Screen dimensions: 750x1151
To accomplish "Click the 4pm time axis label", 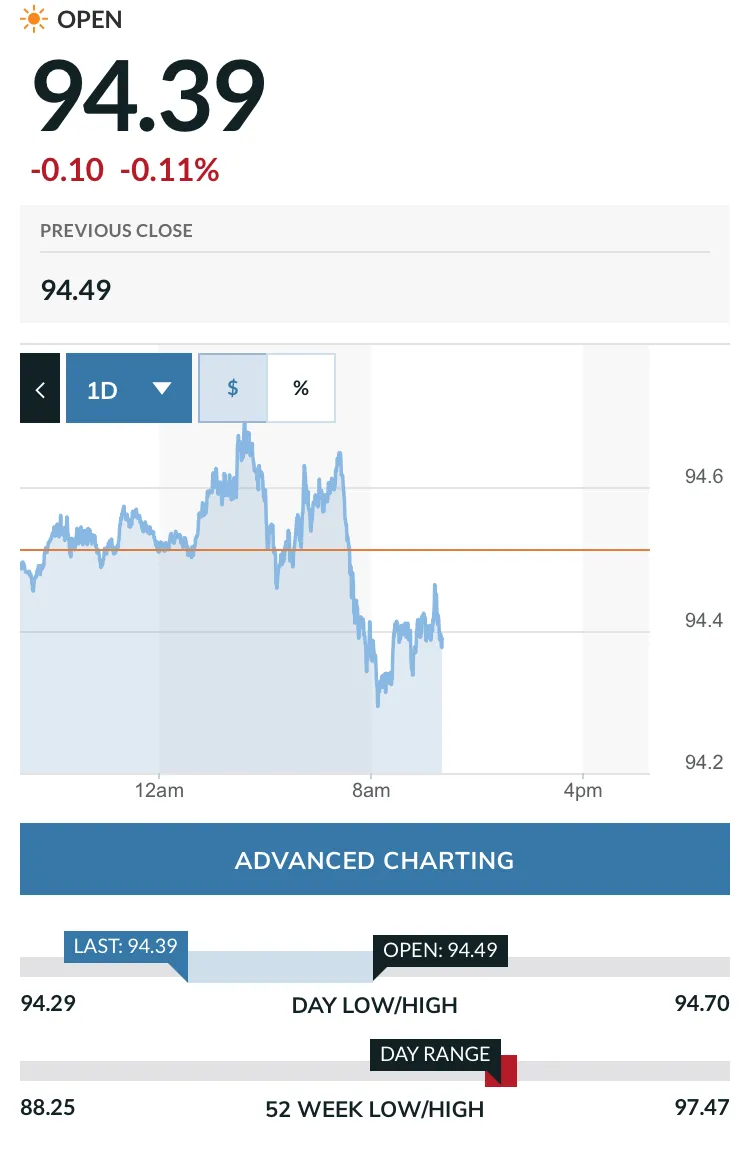I will pos(583,791).
